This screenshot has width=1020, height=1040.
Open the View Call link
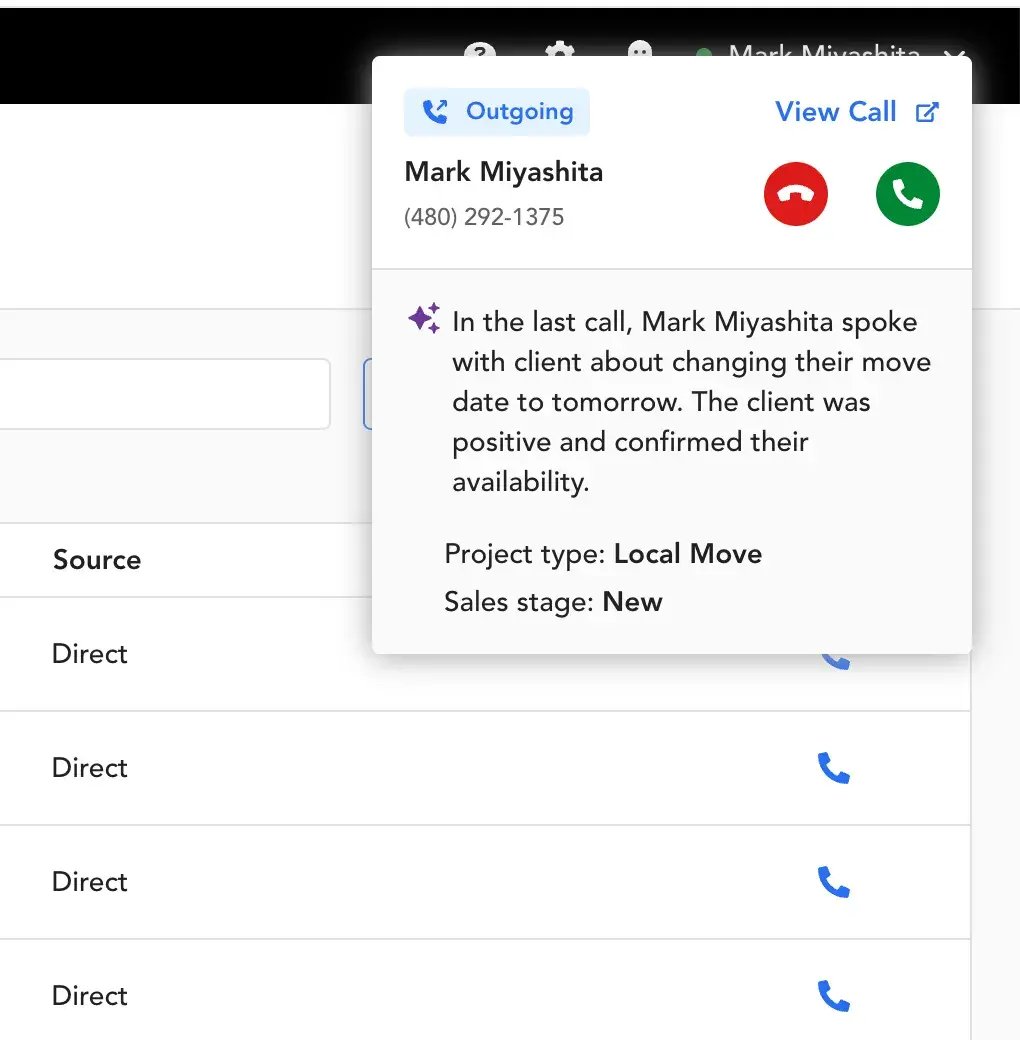tap(836, 111)
